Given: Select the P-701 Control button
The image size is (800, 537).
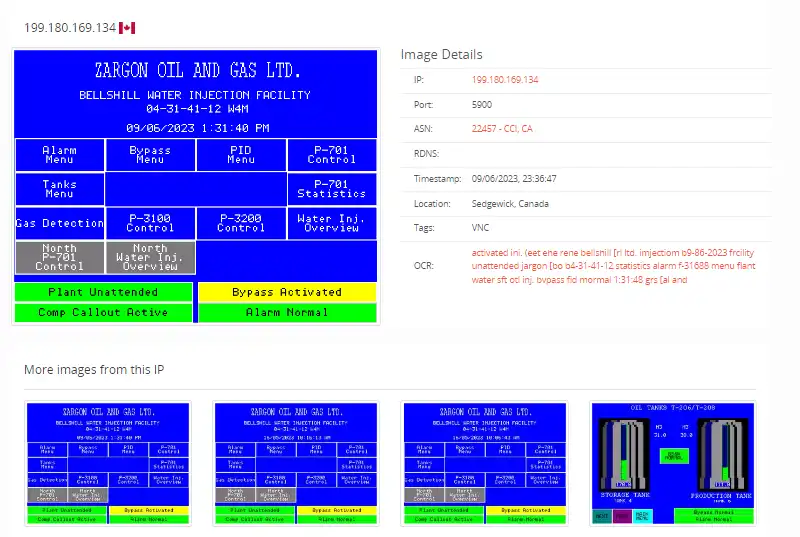Looking at the screenshot, I should pyautogui.click(x=332, y=155).
